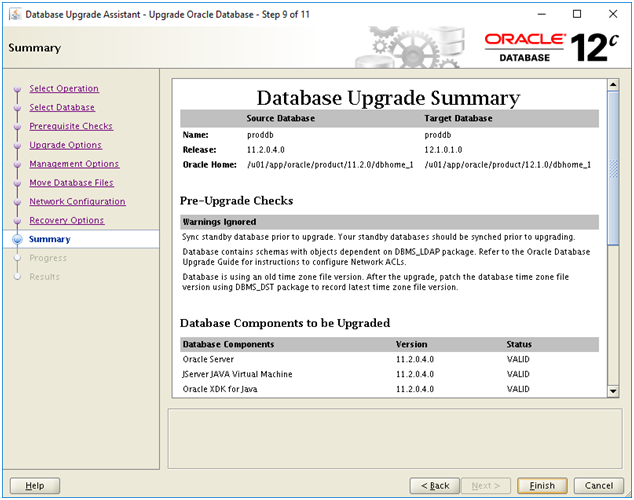Open the Select Operation step
This screenshot has height=500, width=634.
[64, 89]
